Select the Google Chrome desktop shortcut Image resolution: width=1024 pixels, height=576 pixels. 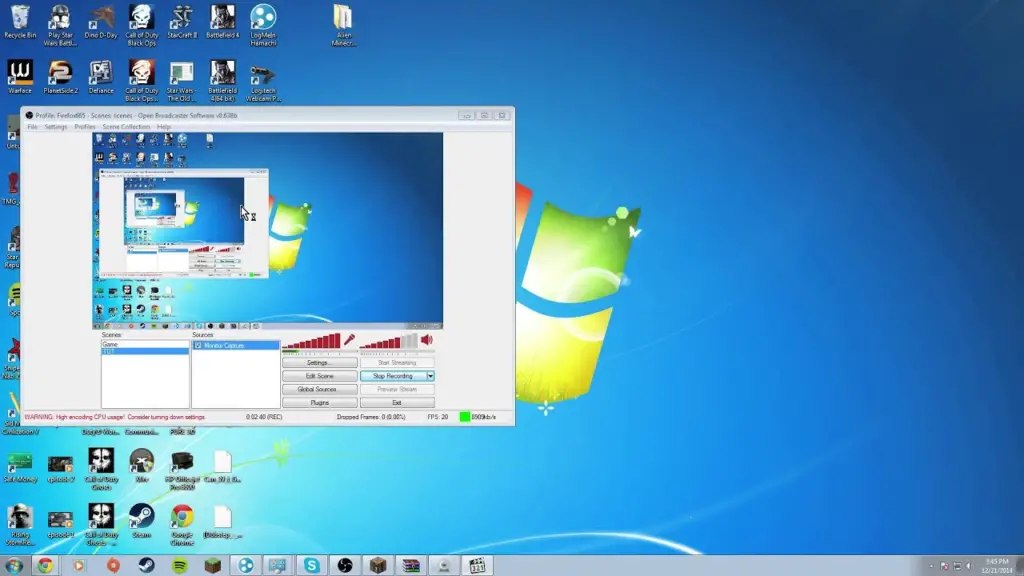coord(182,525)
